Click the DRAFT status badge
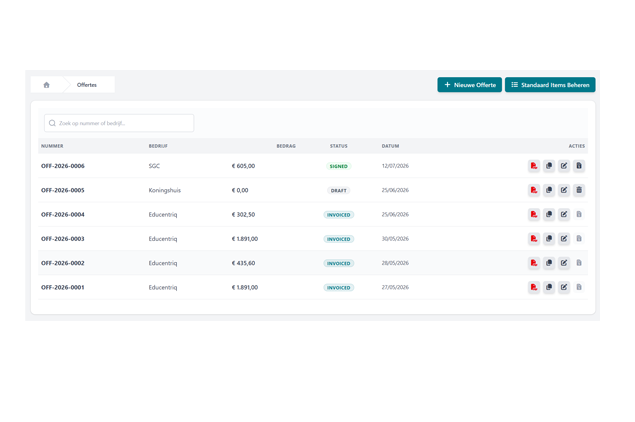Viewport: 635px width, 422px height. 339,190
